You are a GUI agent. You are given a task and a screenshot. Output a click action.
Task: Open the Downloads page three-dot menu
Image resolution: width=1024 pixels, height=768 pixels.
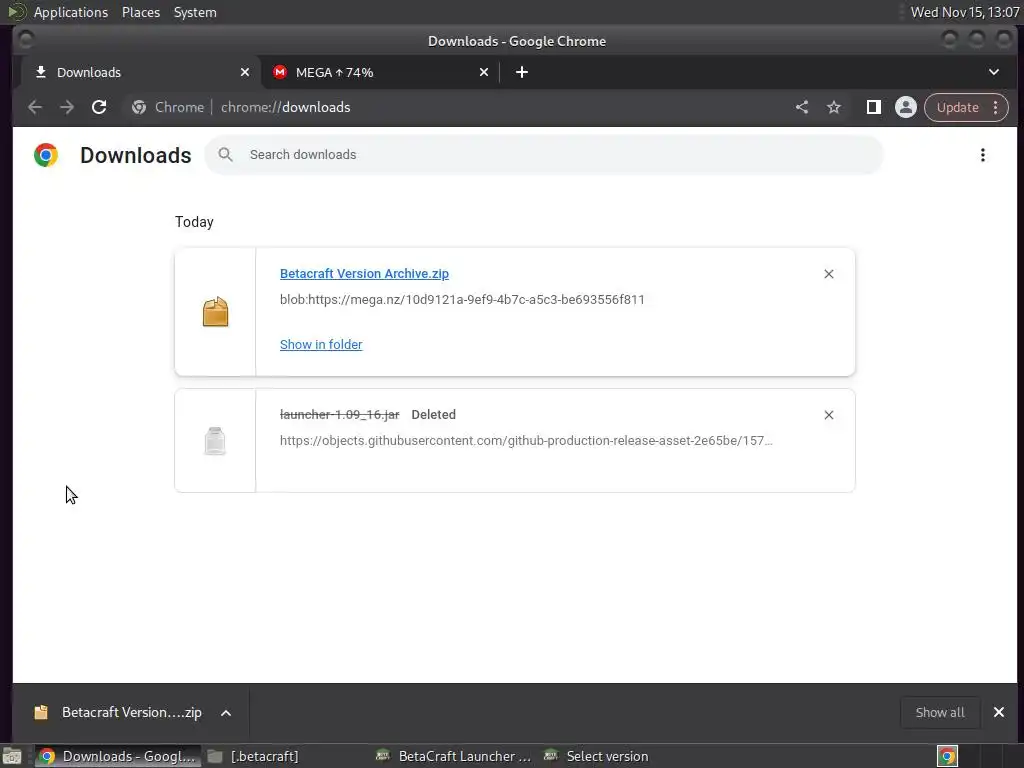point(982,155)
